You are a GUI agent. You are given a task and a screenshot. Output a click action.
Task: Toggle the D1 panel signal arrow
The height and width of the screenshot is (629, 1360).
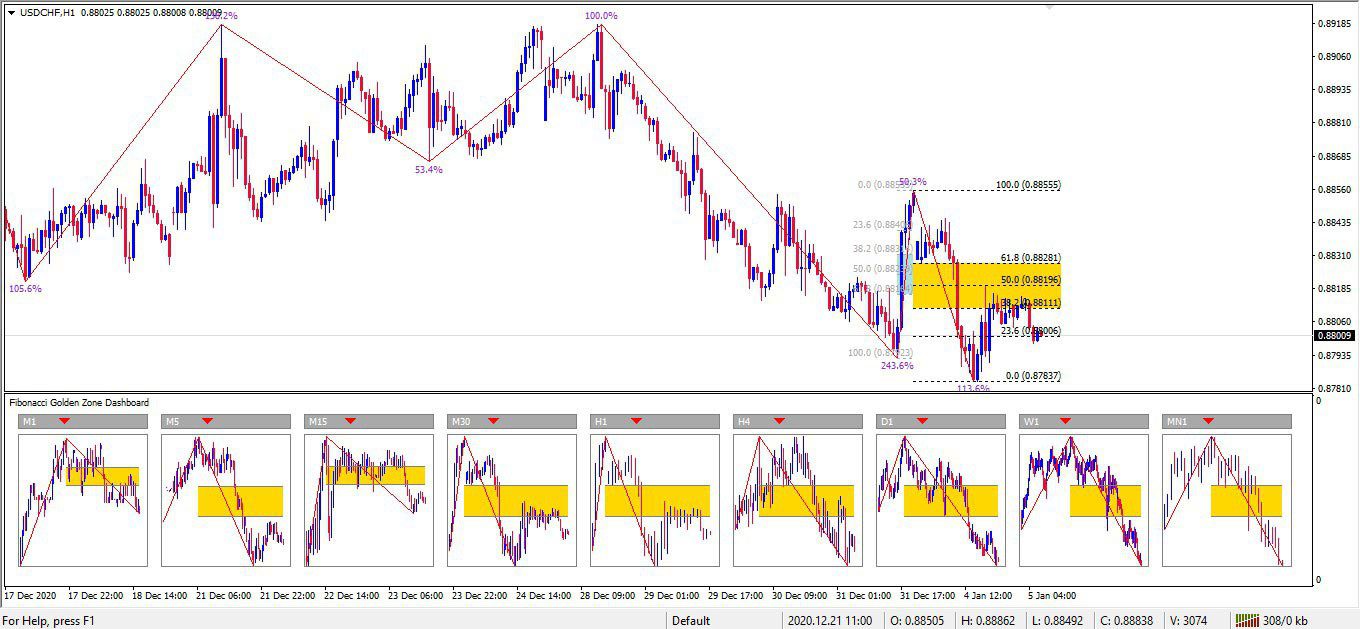922,421
